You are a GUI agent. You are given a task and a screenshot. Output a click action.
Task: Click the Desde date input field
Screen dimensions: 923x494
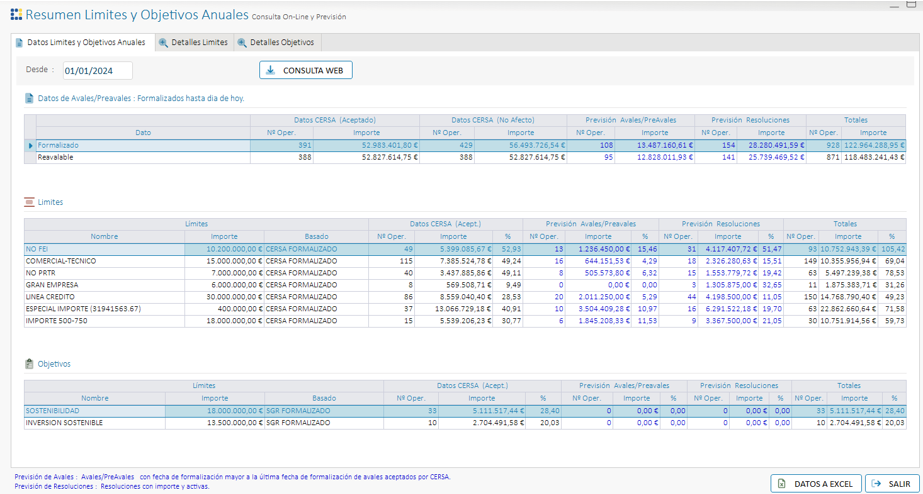(98, 71)
